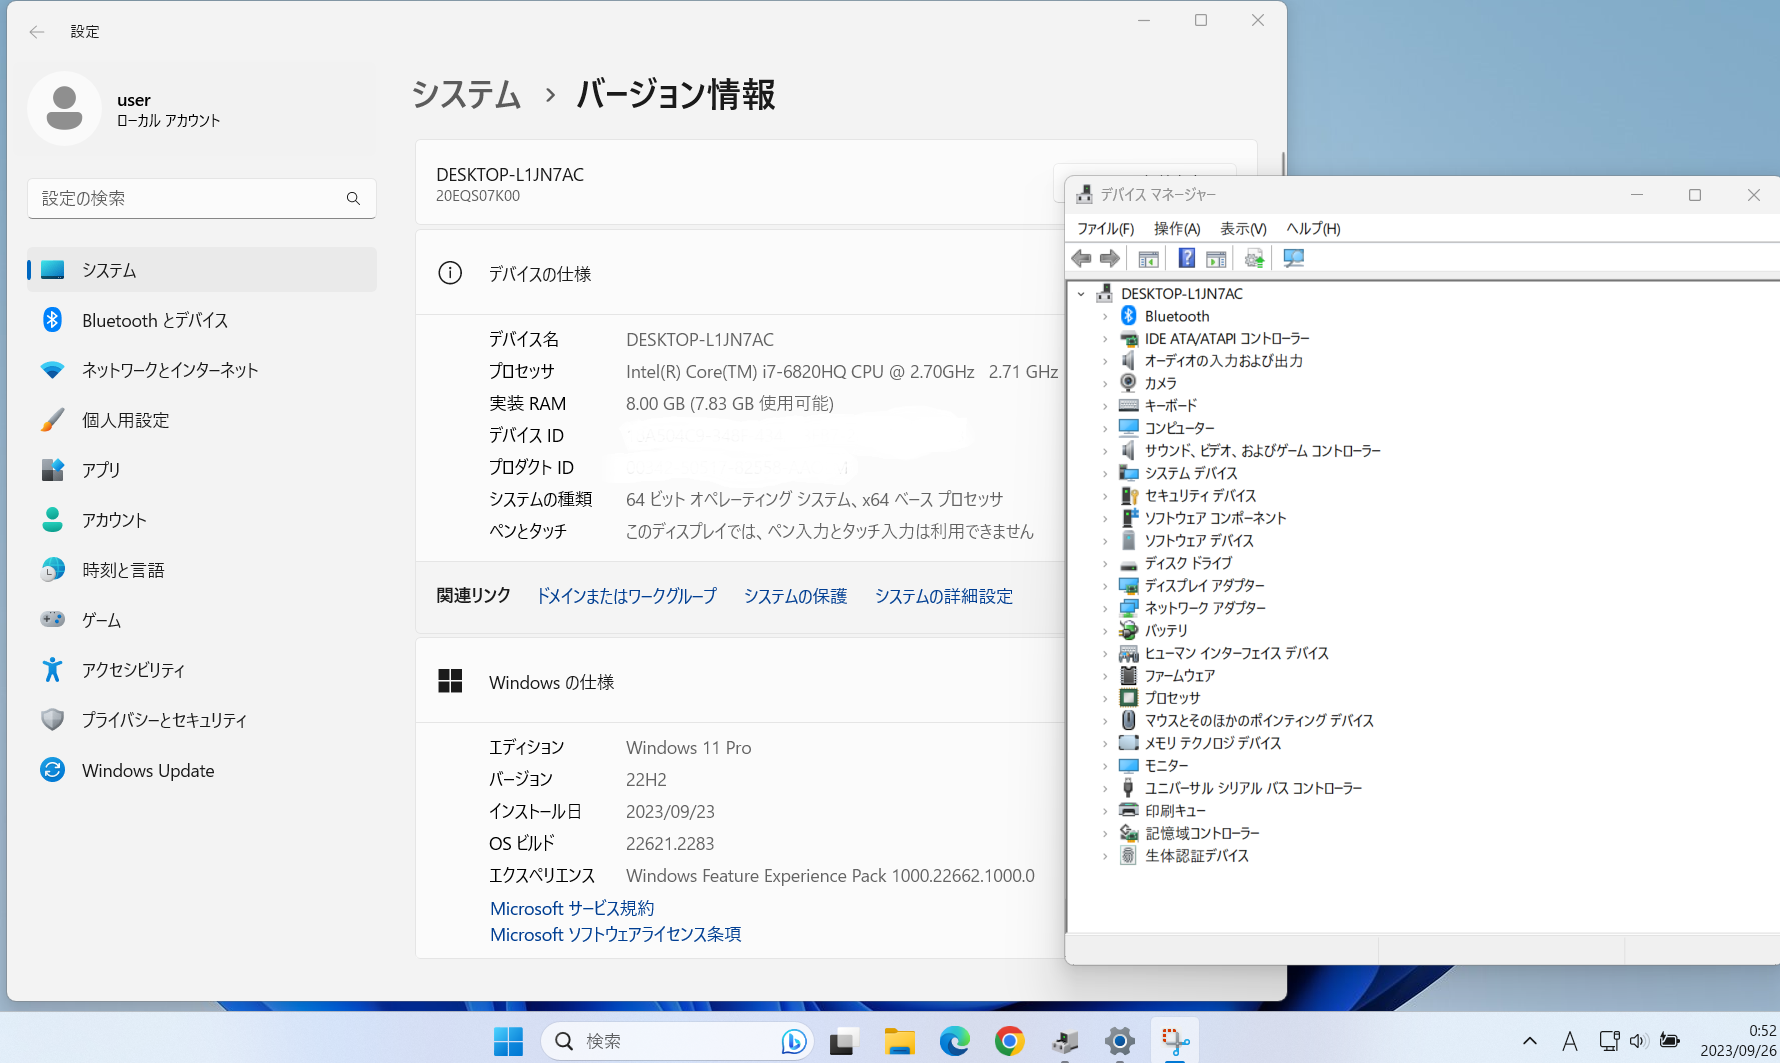Open the 操作(A) menu
This screenshot has width=1780, height=1063.
click(x=1177, y=229)
